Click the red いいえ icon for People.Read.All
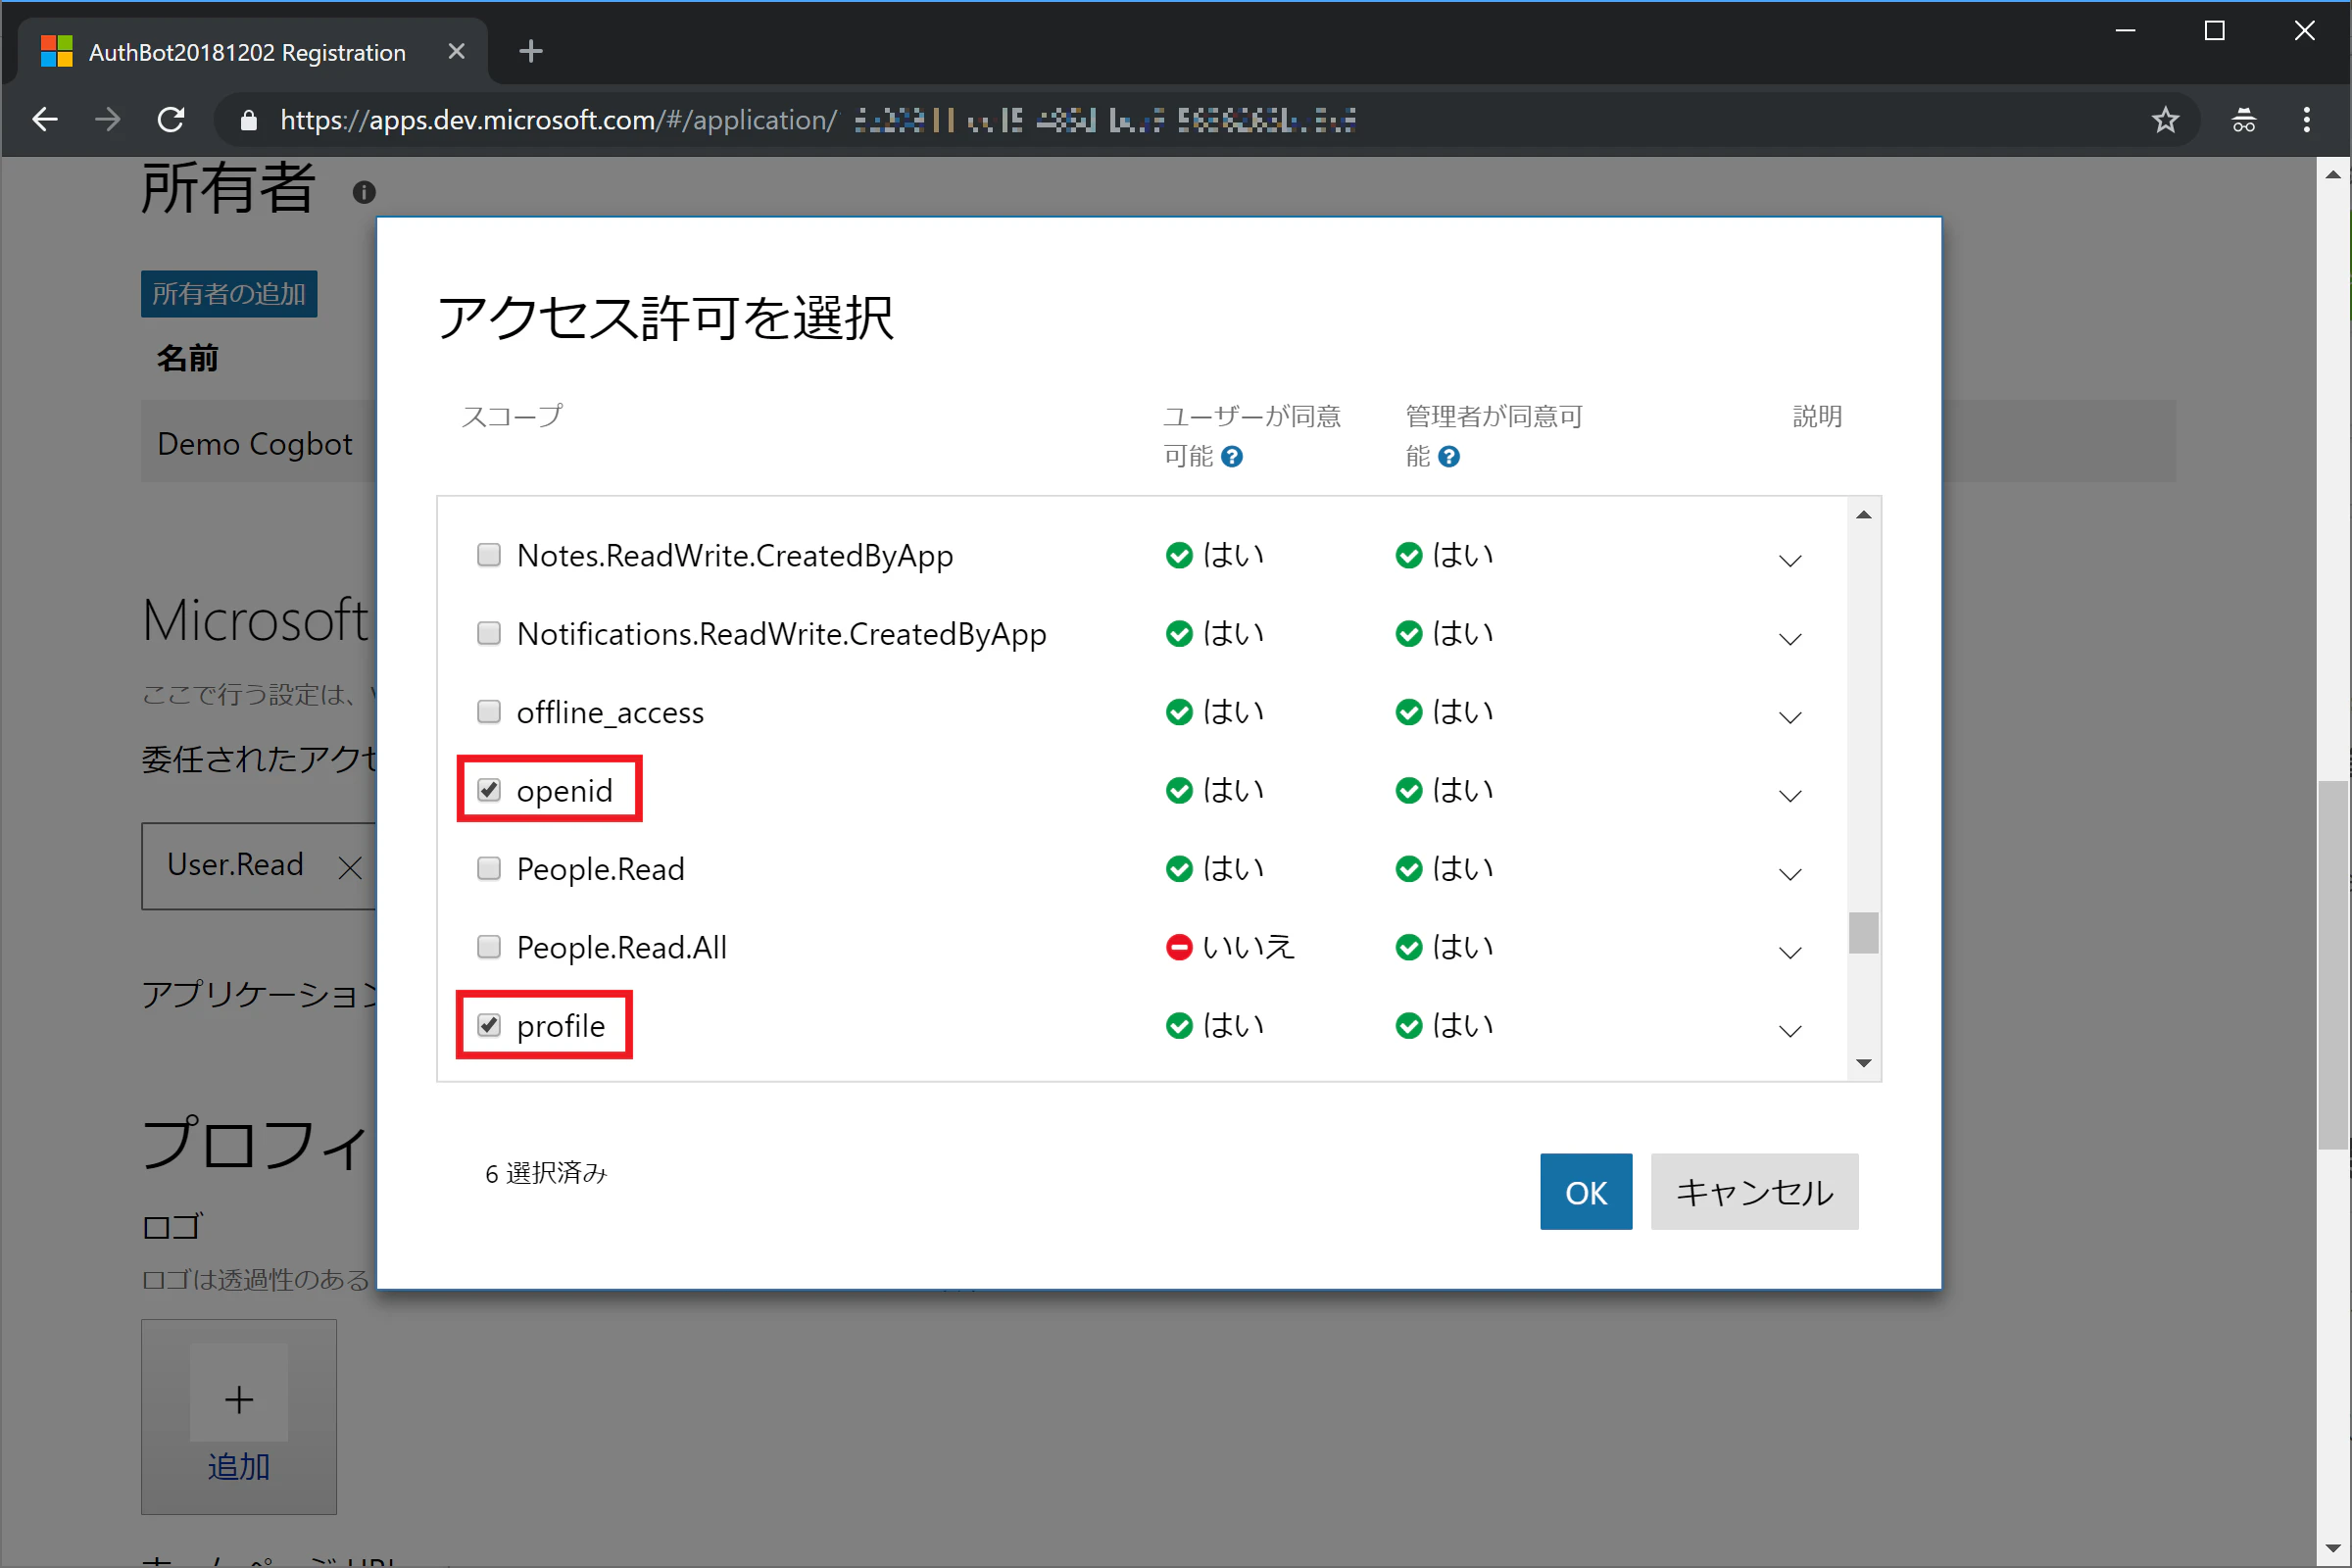 coord(1179,947)
